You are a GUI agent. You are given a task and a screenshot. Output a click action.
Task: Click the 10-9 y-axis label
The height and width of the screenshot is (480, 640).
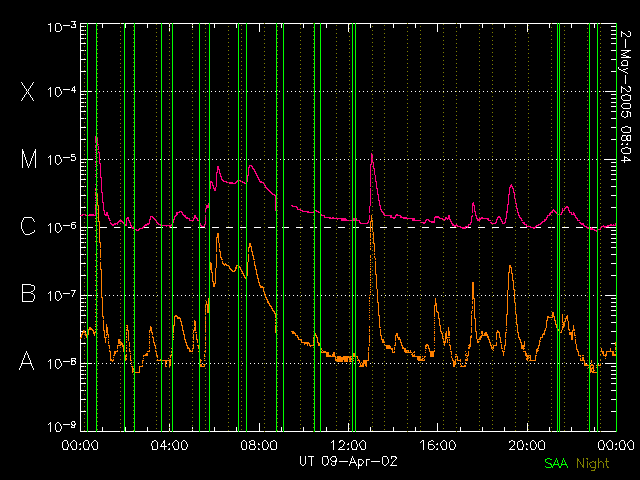click(62, 427)
